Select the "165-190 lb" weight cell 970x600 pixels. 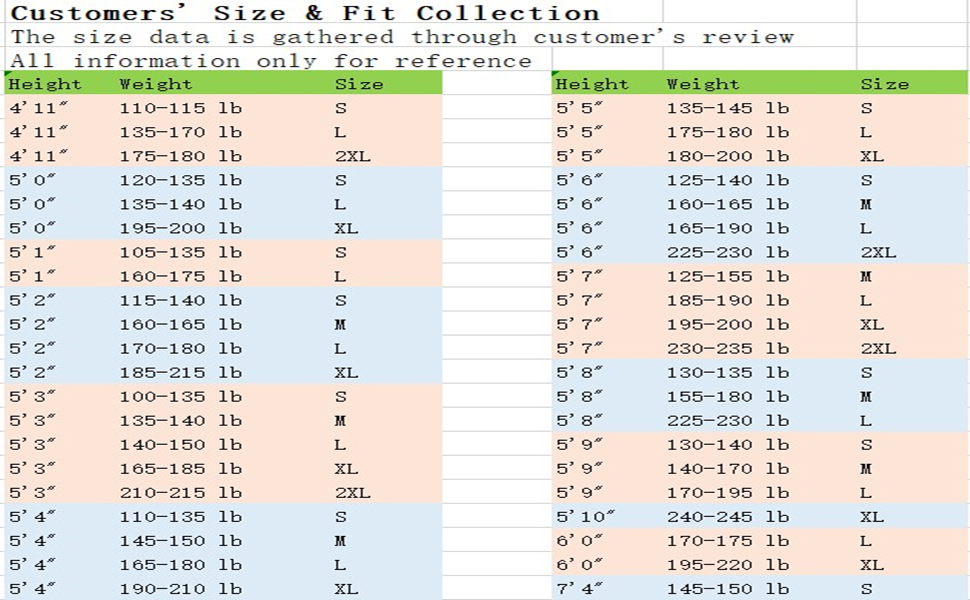[x=728, y=228]
